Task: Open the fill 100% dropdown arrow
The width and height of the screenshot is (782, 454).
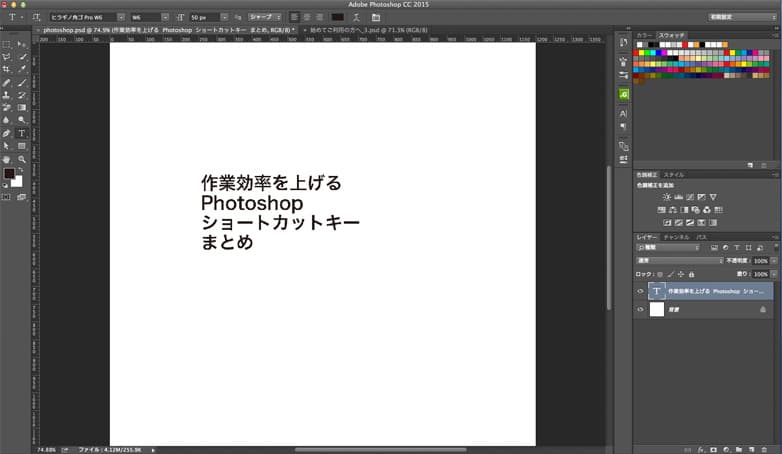Action: point(774,274)
